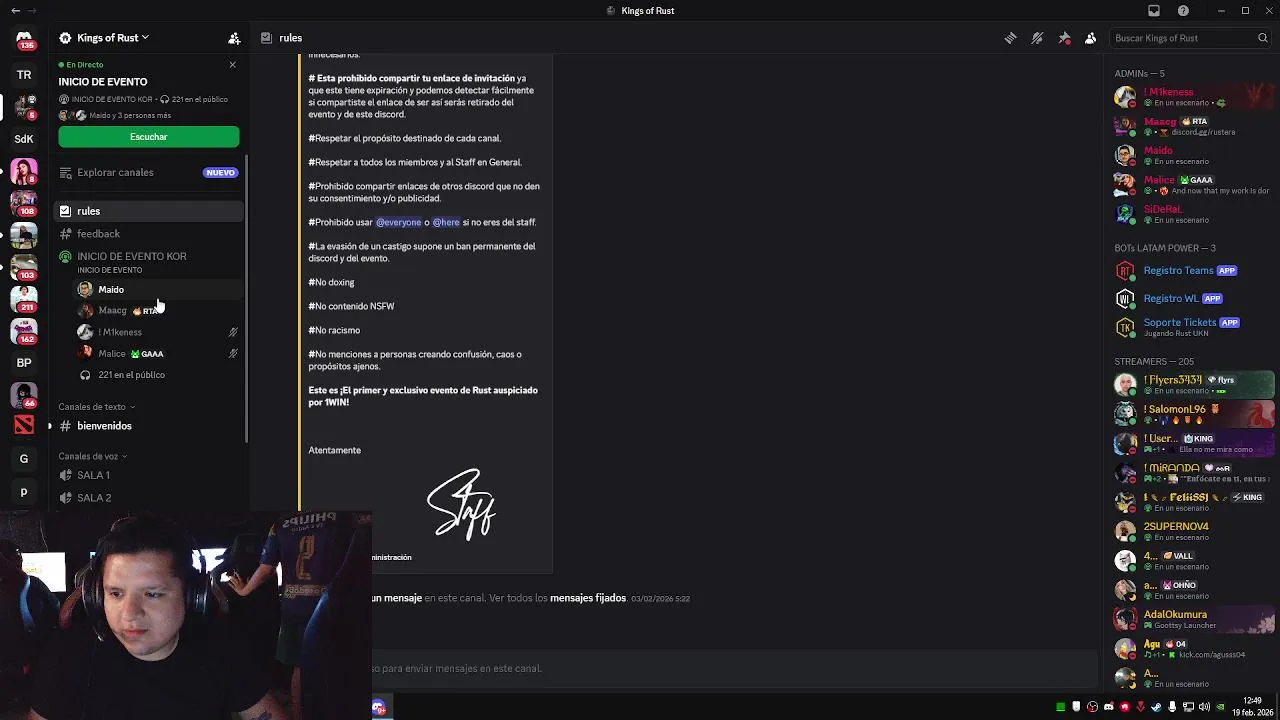
Task: Toggle the member list icon
Action: [x=1090, y=38]
